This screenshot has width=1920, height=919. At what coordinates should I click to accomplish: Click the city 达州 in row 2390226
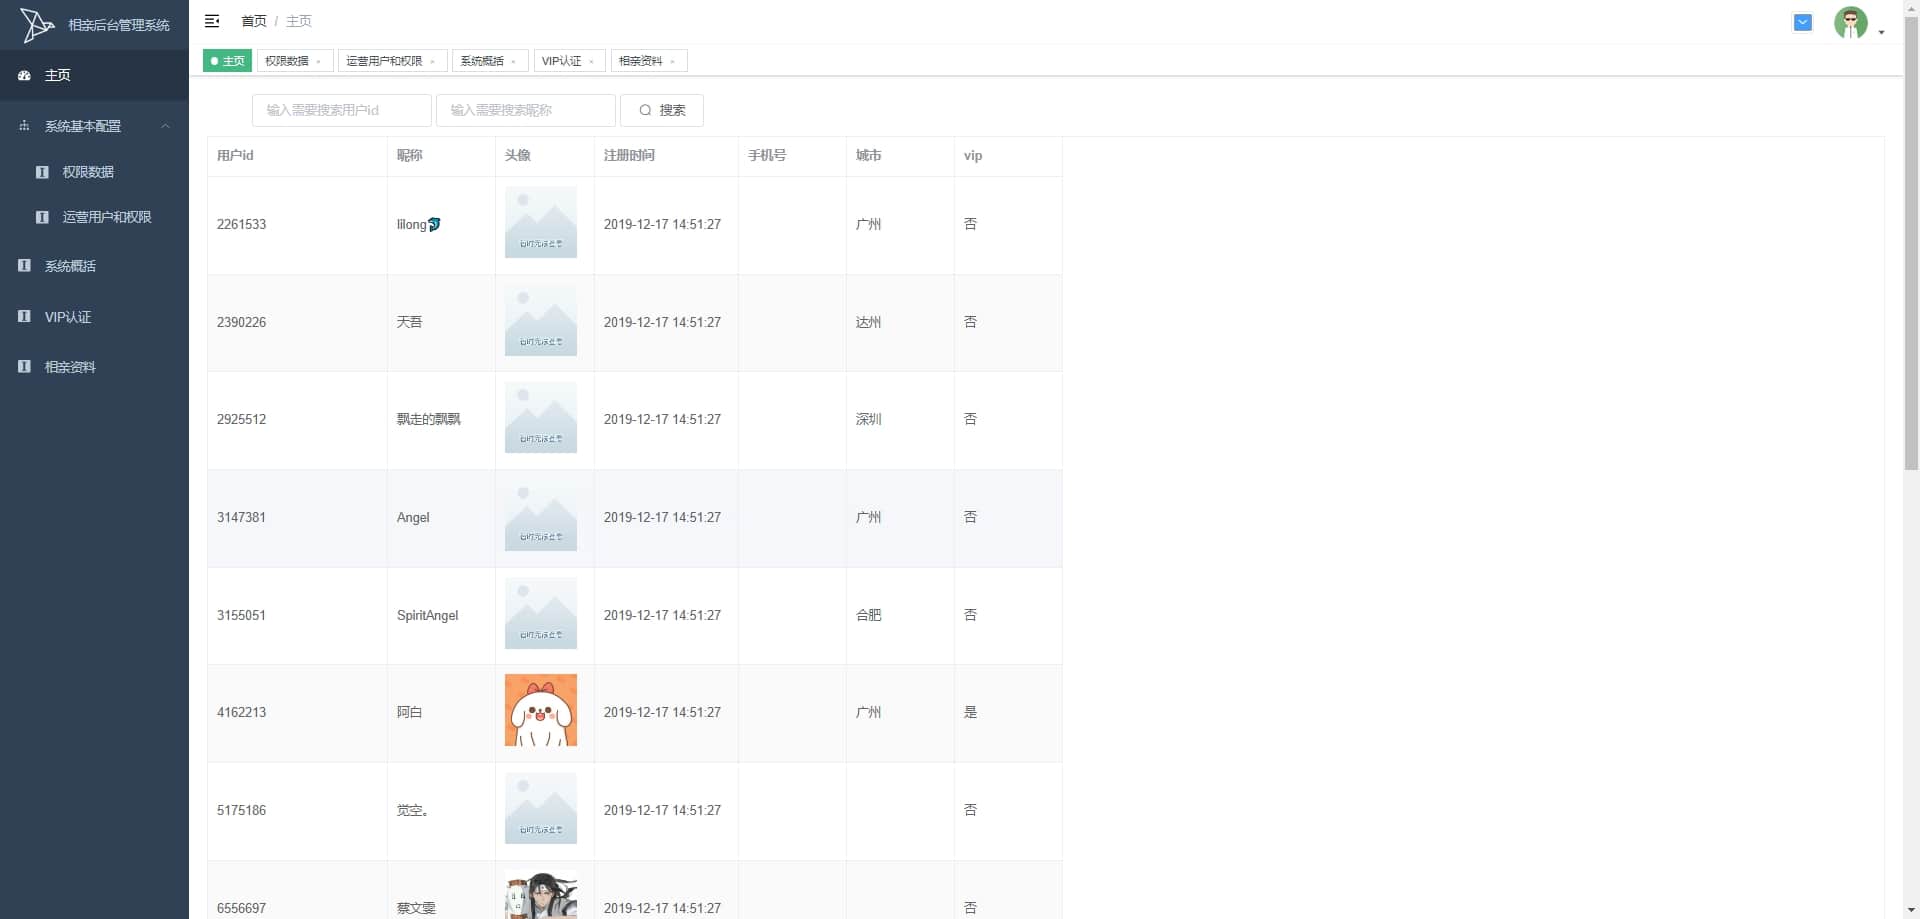(869, 322)
